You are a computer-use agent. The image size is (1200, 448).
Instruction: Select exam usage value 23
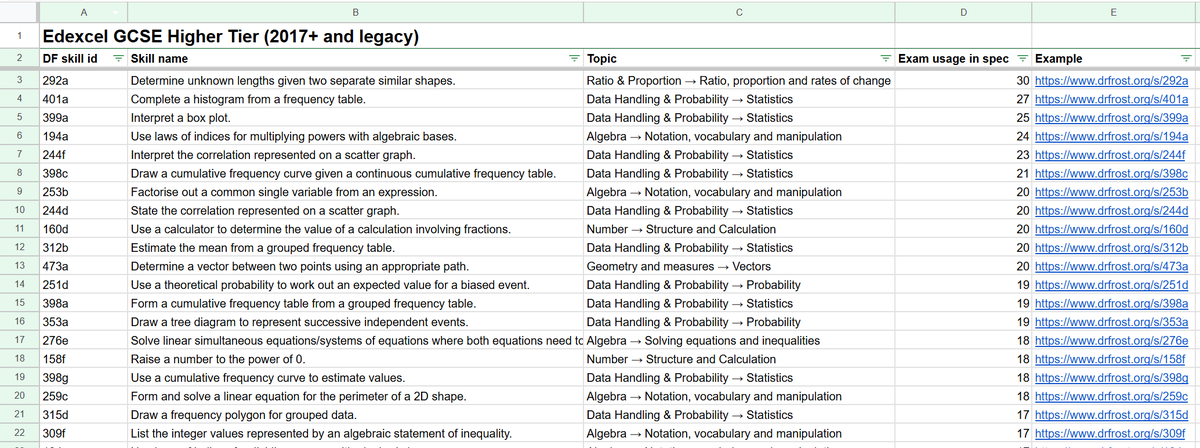tap(962, 155)
